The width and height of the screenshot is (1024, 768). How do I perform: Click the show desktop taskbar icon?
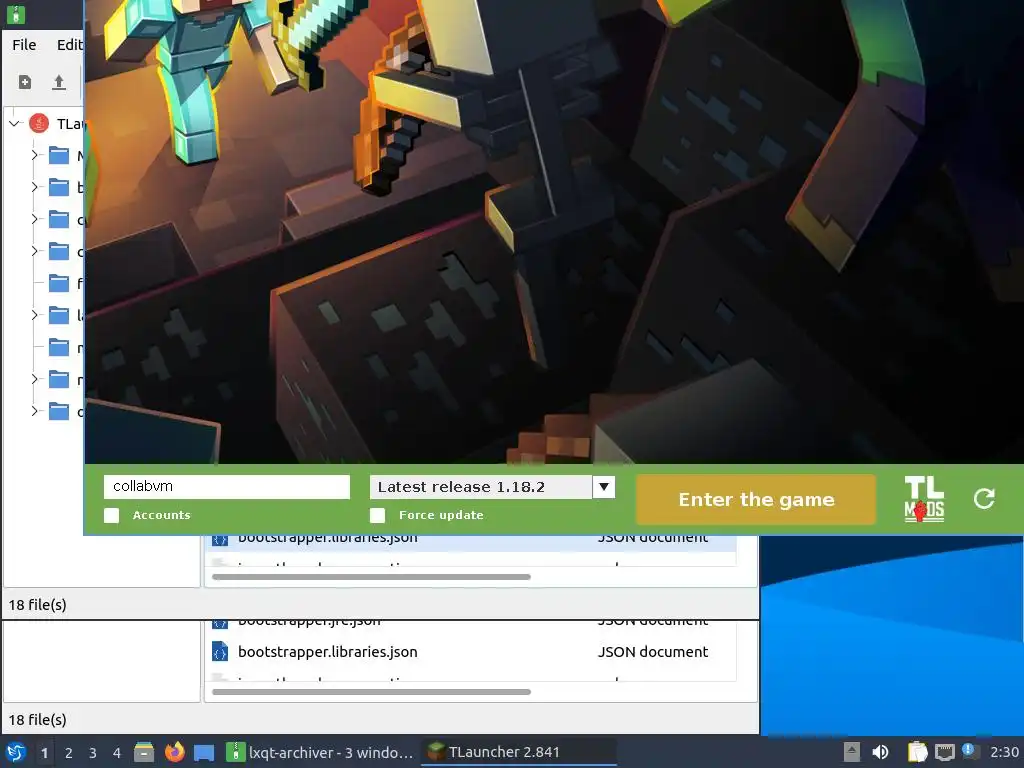click(204, 752)
